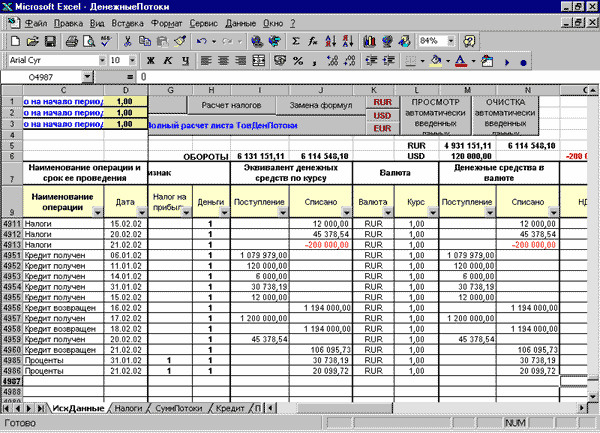
Task: Open filter dropdown for Наименование операции
Action: coord(98,212)
